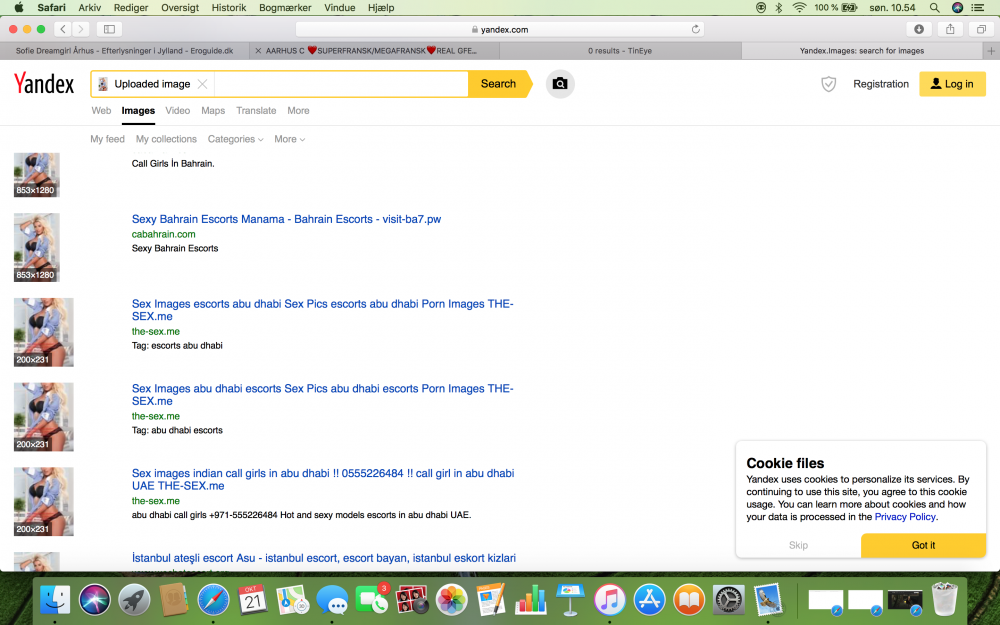1000x625 pixels.
Task: Open FaceTime from the Dock
Action: [371, 600]
